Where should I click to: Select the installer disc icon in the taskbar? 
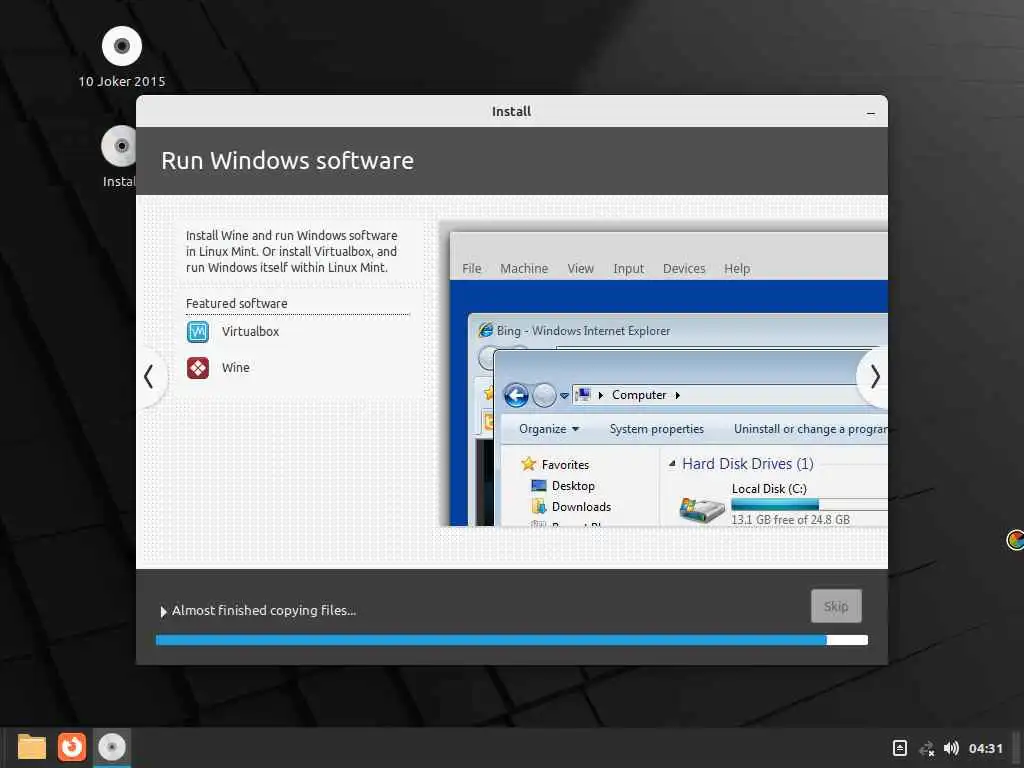pyautogui.click(x=112, y=747)
